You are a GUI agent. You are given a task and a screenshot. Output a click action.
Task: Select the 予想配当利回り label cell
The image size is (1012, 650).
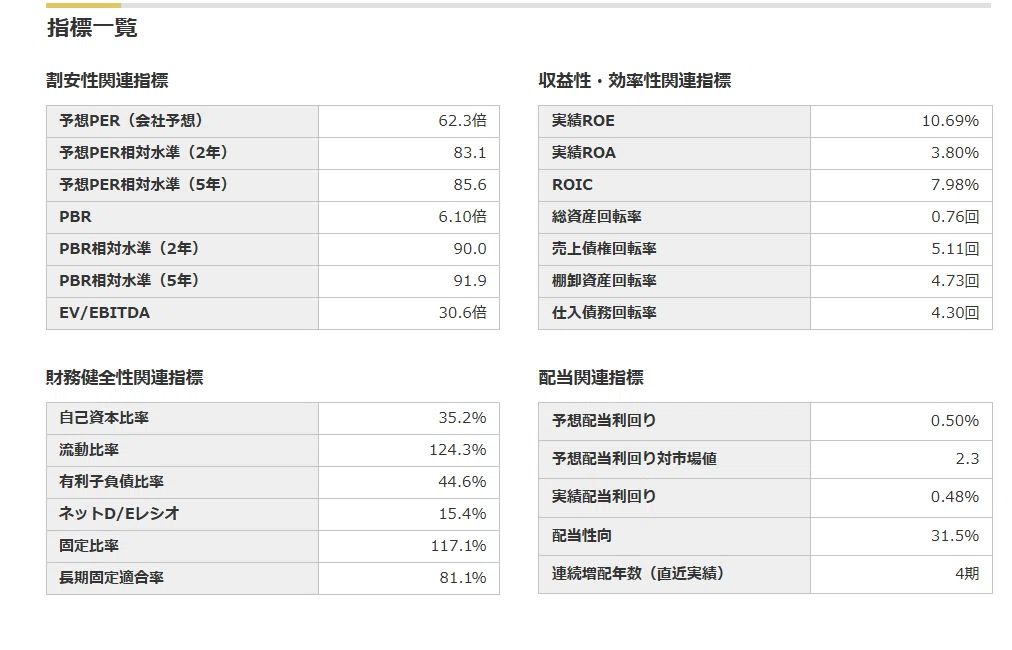[674, 421]
